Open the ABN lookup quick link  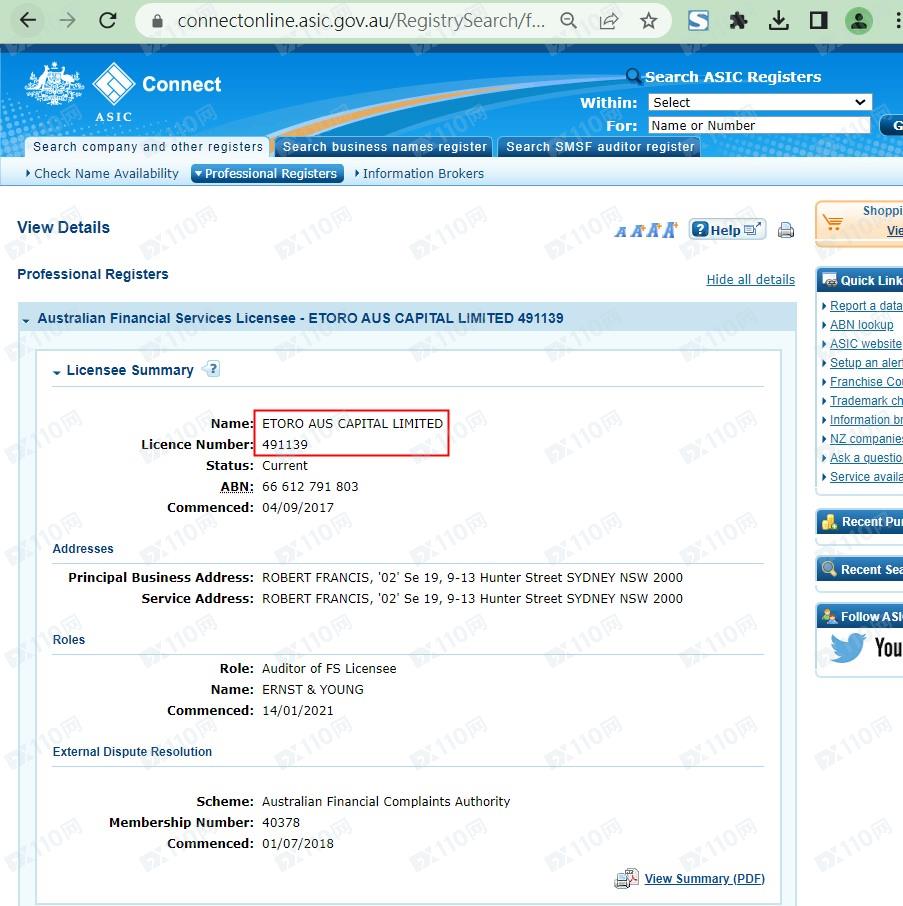[x=861, y=325]
